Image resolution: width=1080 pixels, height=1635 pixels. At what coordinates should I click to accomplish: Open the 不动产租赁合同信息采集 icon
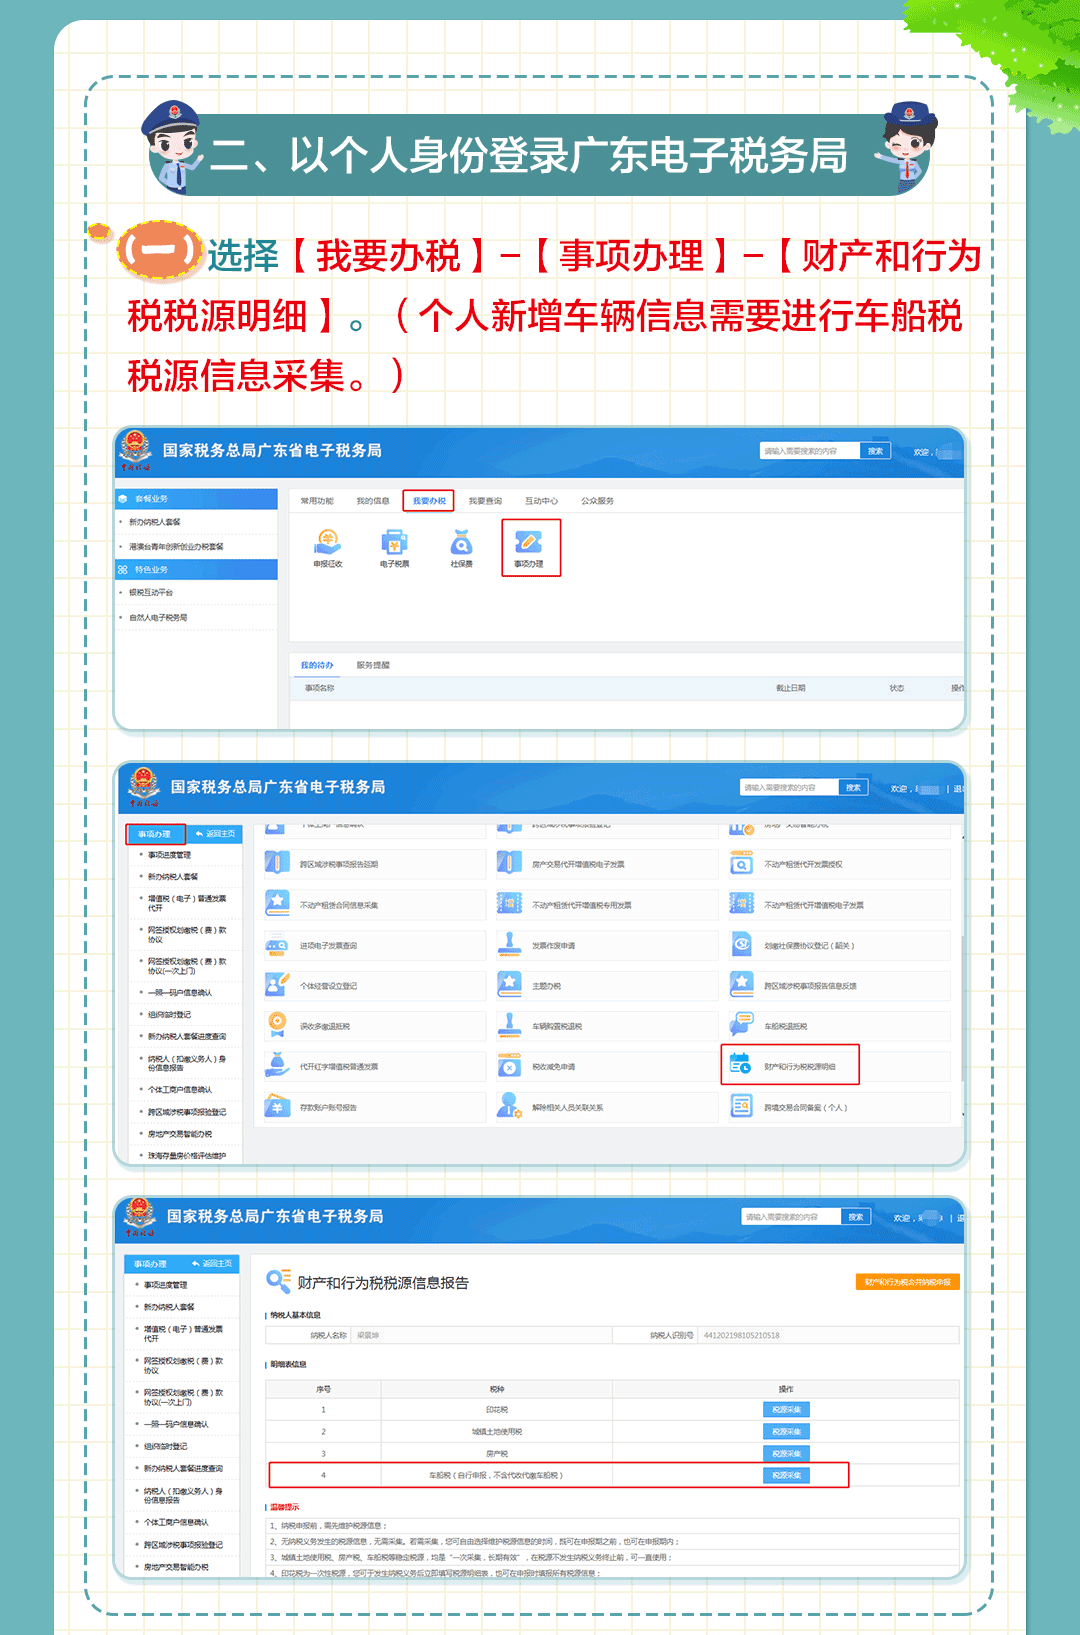(x=277, y=904)
